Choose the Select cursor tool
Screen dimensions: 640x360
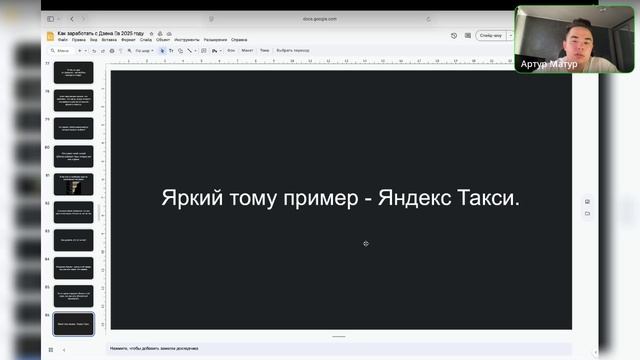pyautogui.click(x=162, y=51)
